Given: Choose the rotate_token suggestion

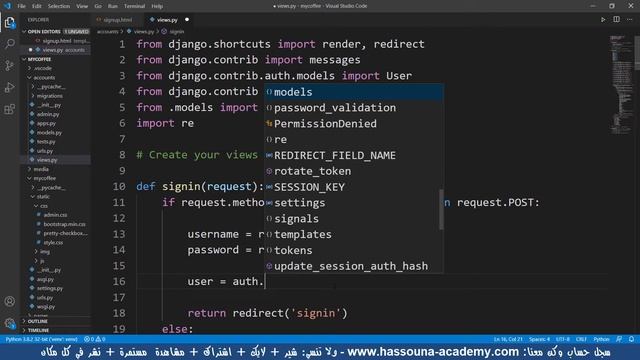Looking at the screenshot, I should [x=354, y=171].
